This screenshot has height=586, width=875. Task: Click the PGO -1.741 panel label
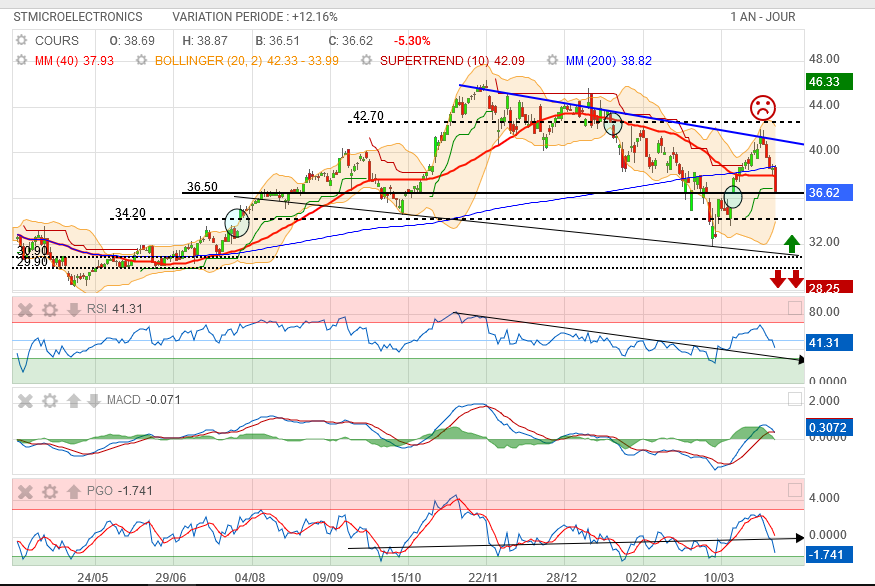tap(119, 491)
